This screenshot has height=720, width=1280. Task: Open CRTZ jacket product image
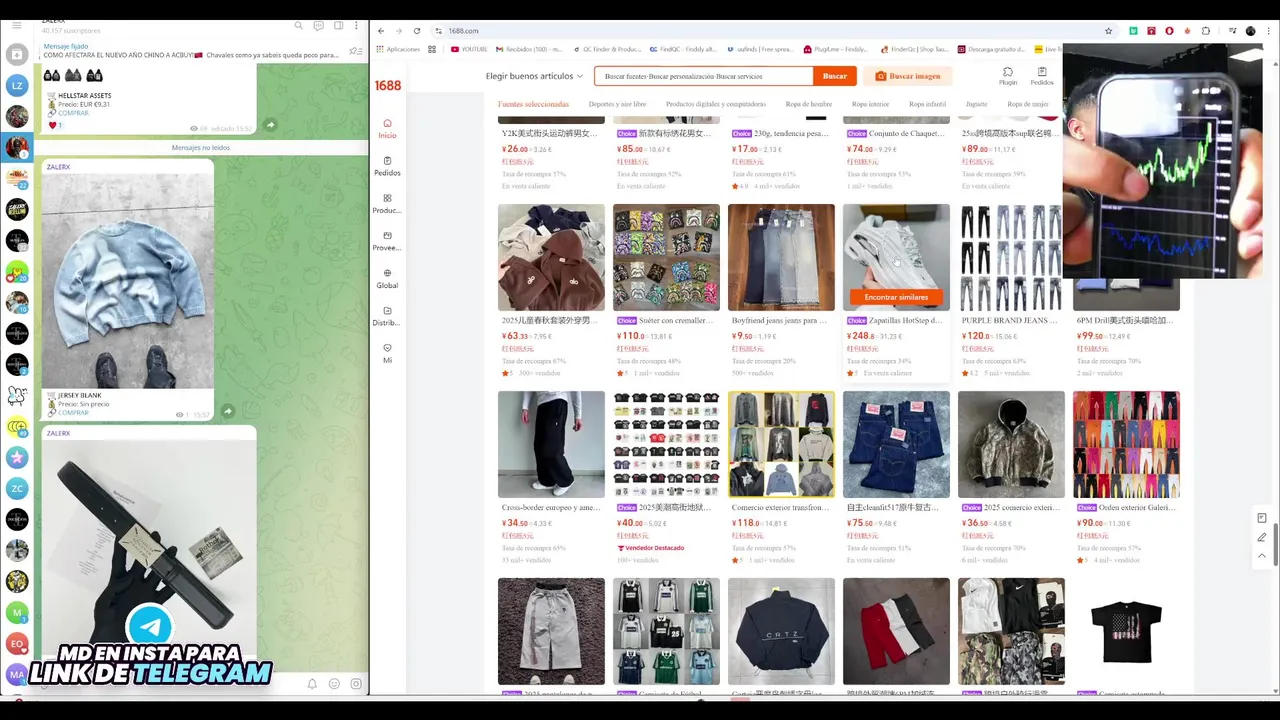coord(781,631)
